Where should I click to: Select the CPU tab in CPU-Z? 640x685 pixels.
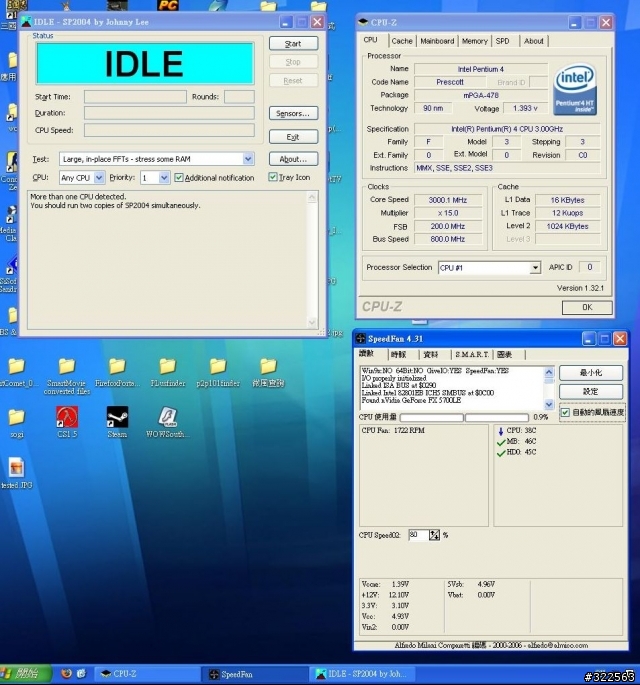pos(370,40)
